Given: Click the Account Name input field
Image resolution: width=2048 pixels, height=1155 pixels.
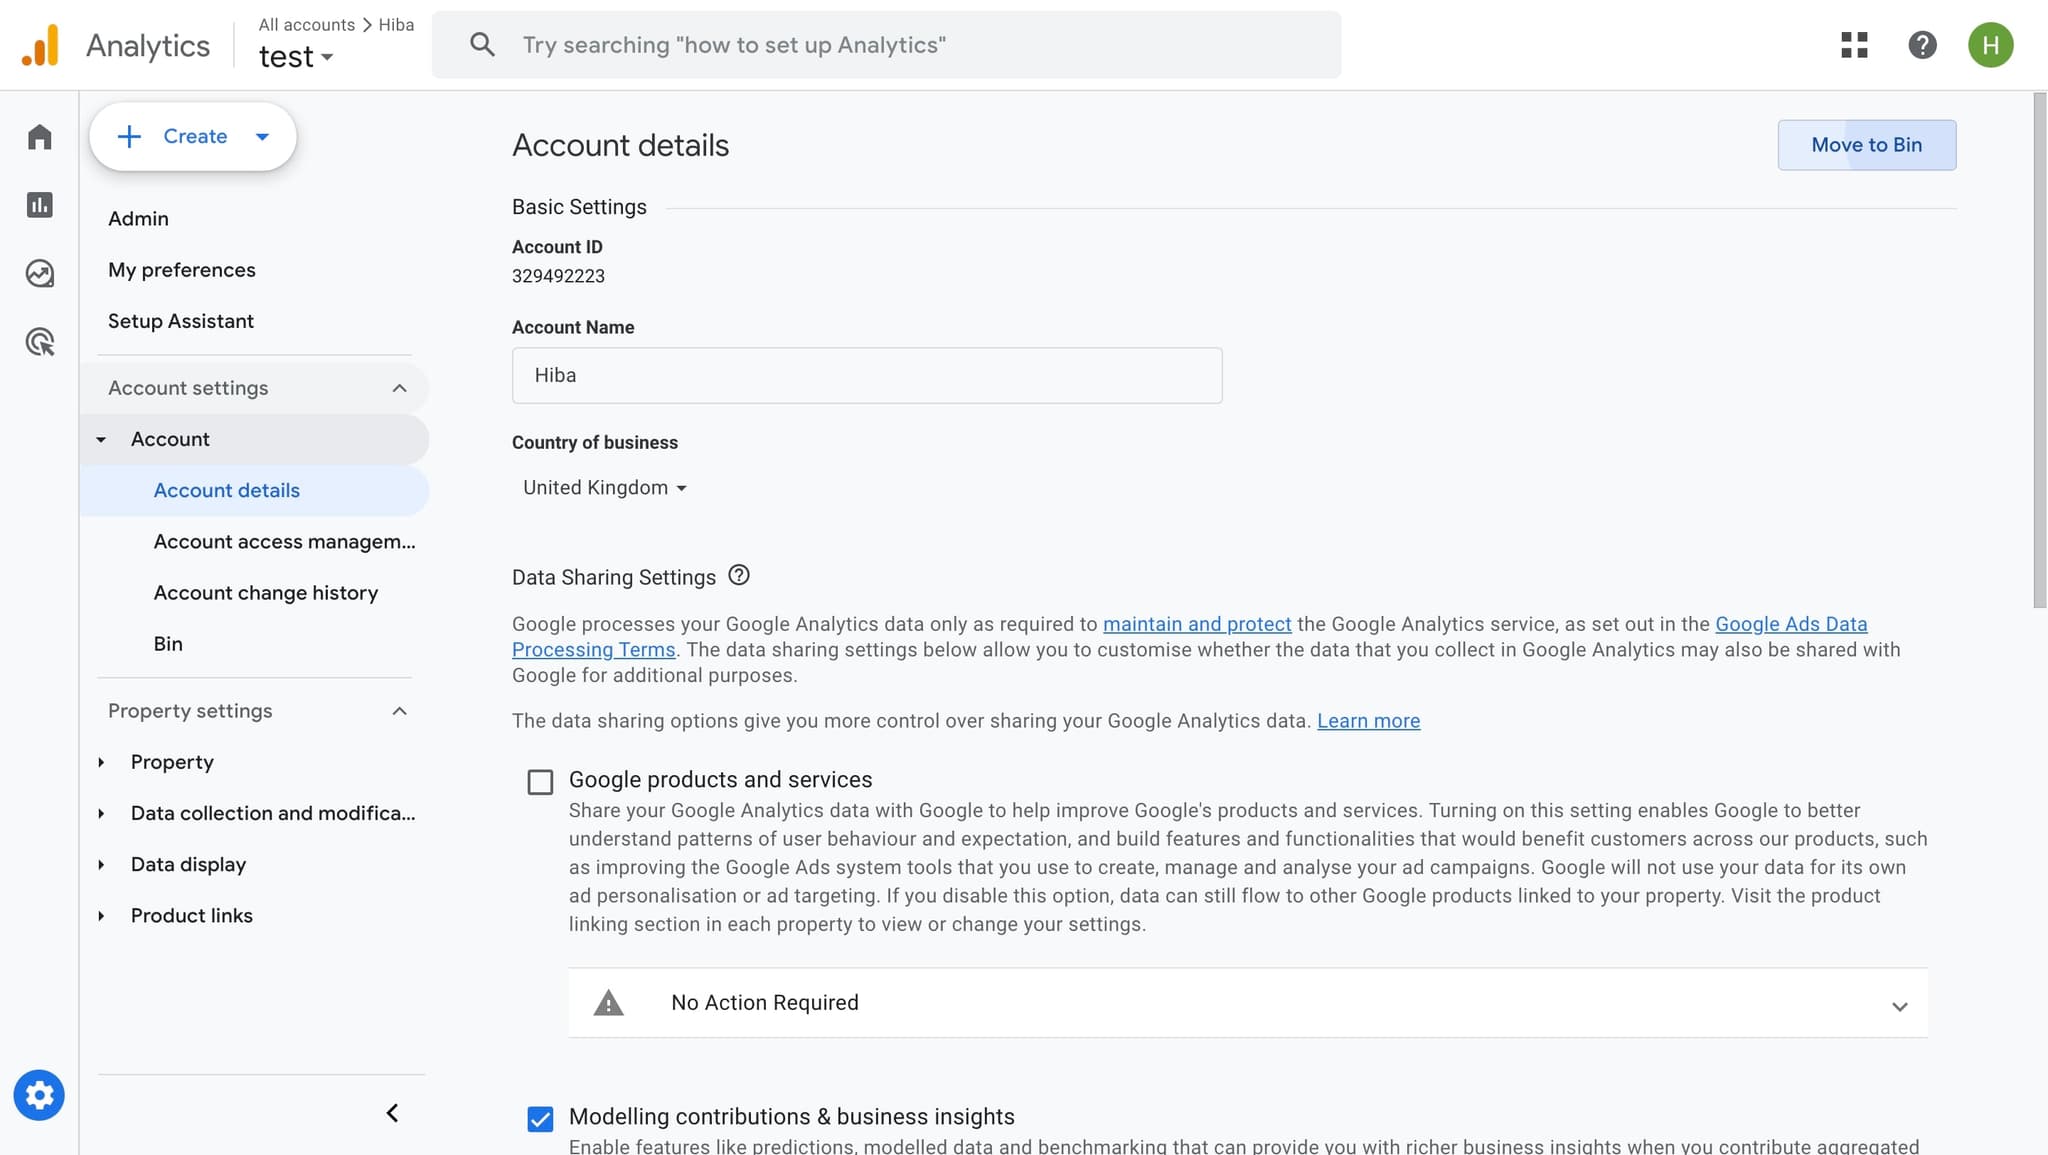Looking at the screenshot, I should tap(866, 375).
